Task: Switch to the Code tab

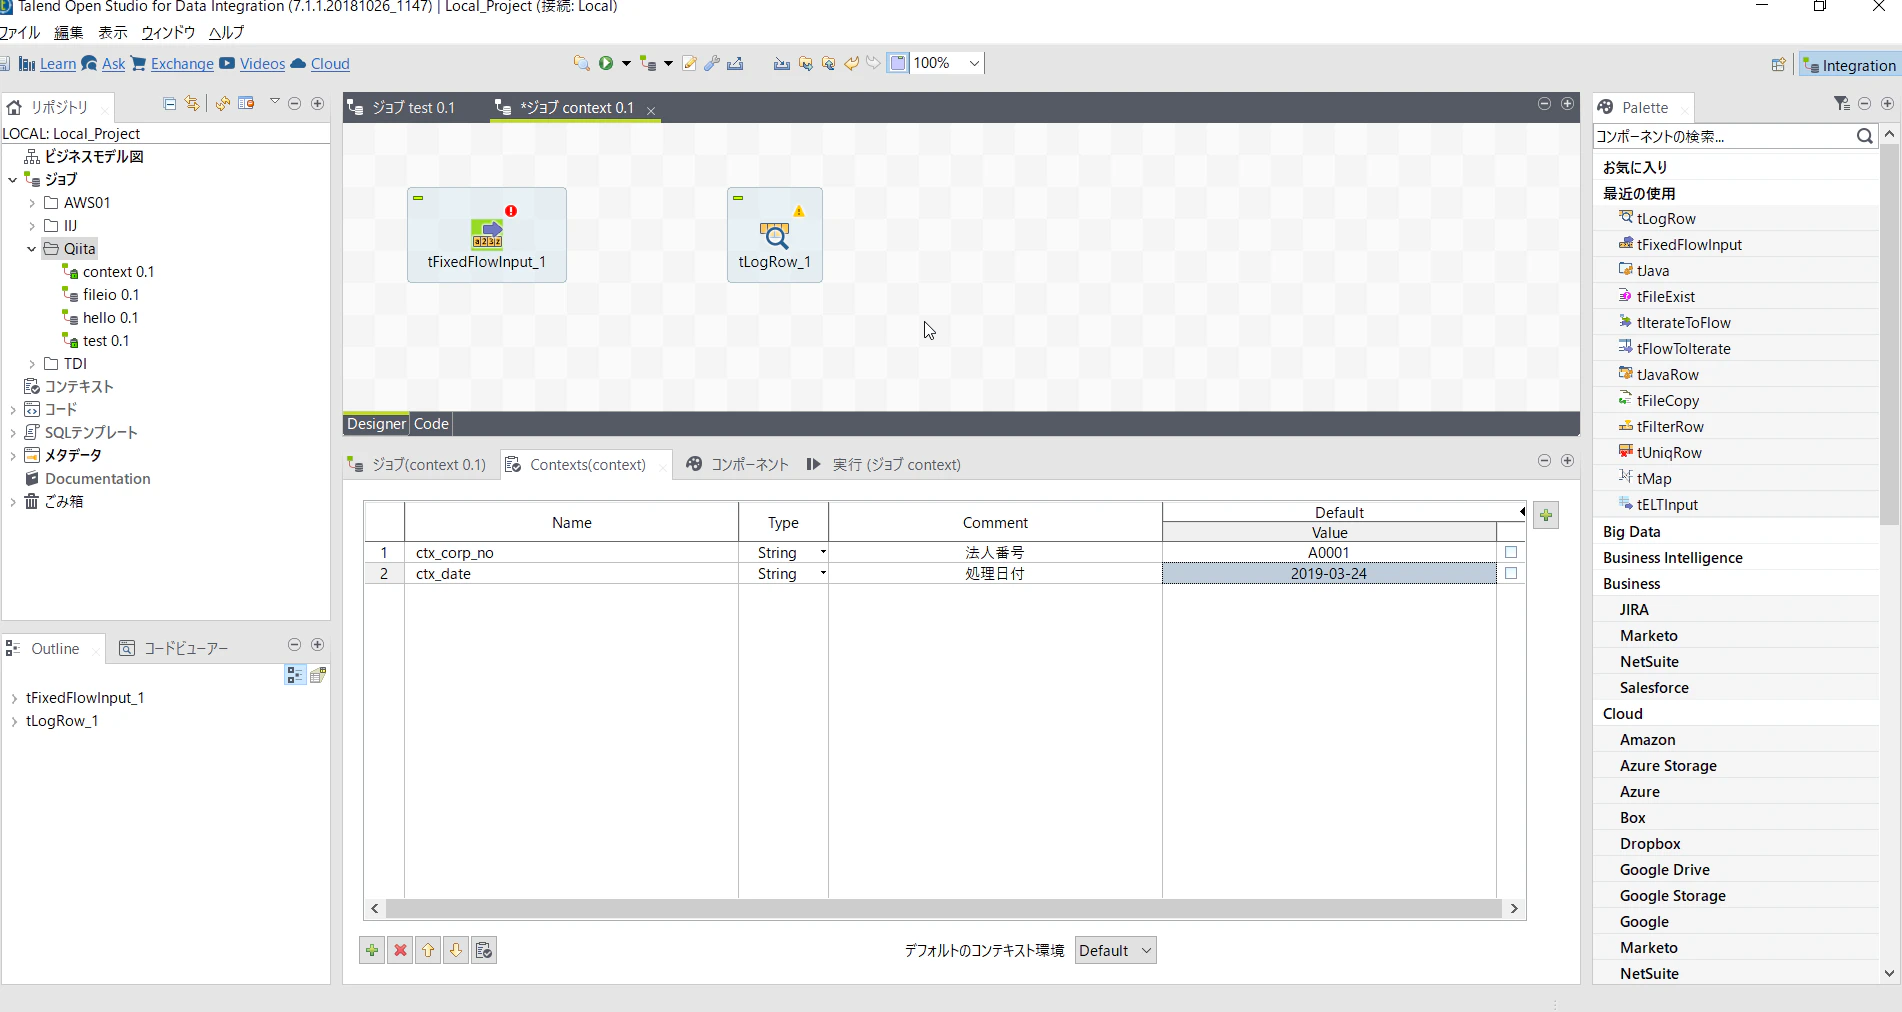Action: coord(431,424)
